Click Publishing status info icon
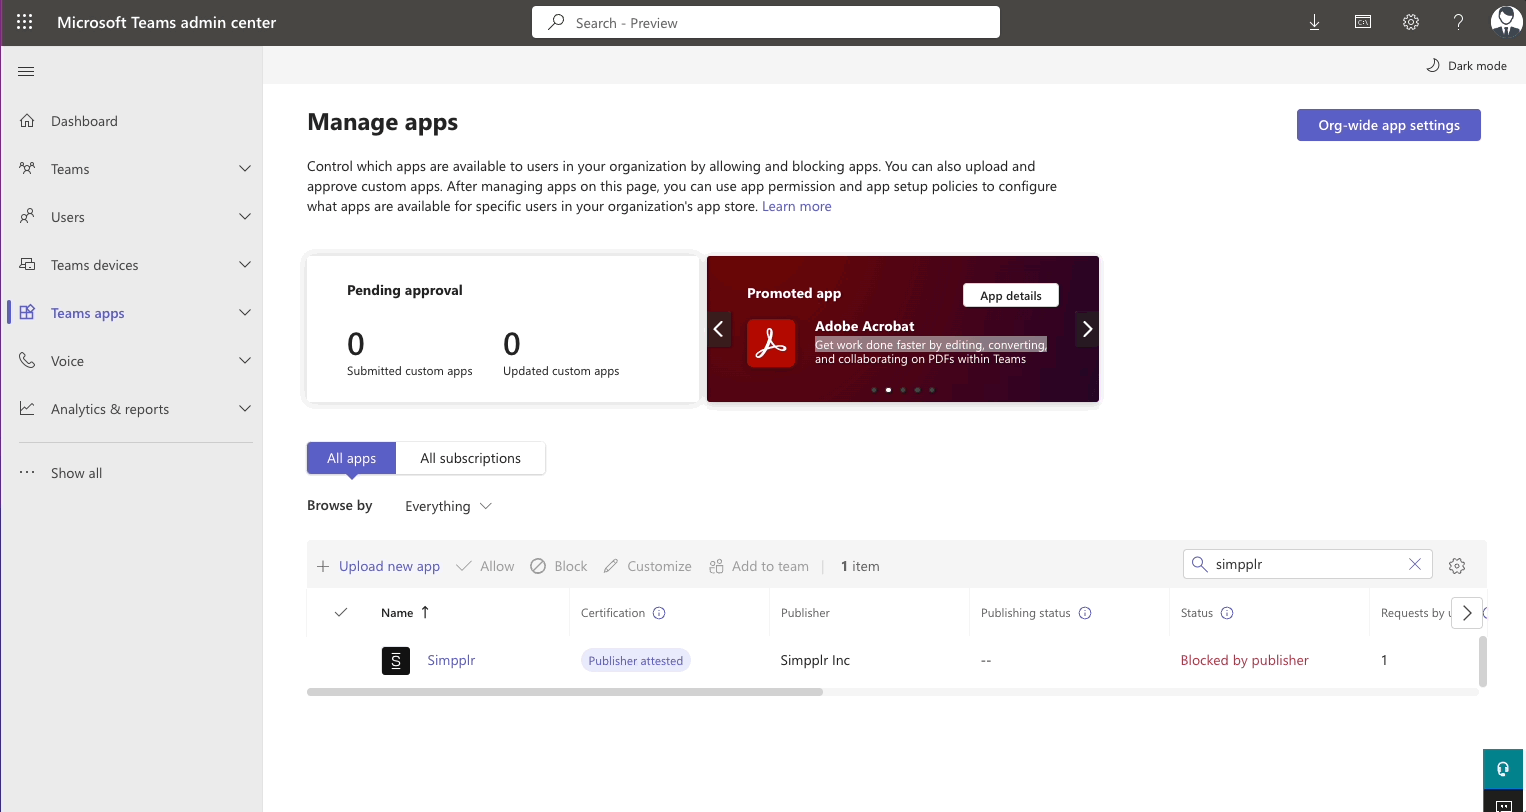 tap(1085, 613)
